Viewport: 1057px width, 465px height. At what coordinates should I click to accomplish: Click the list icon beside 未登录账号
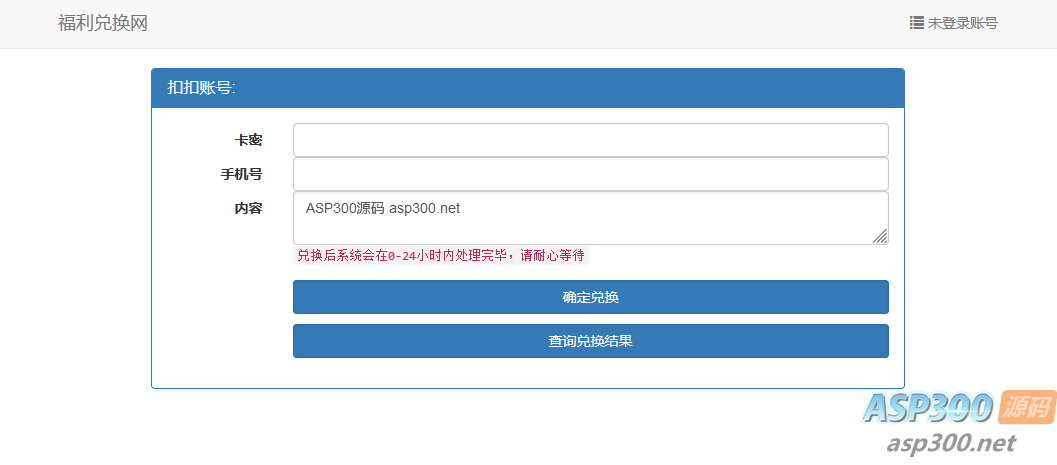pos(916,23)
